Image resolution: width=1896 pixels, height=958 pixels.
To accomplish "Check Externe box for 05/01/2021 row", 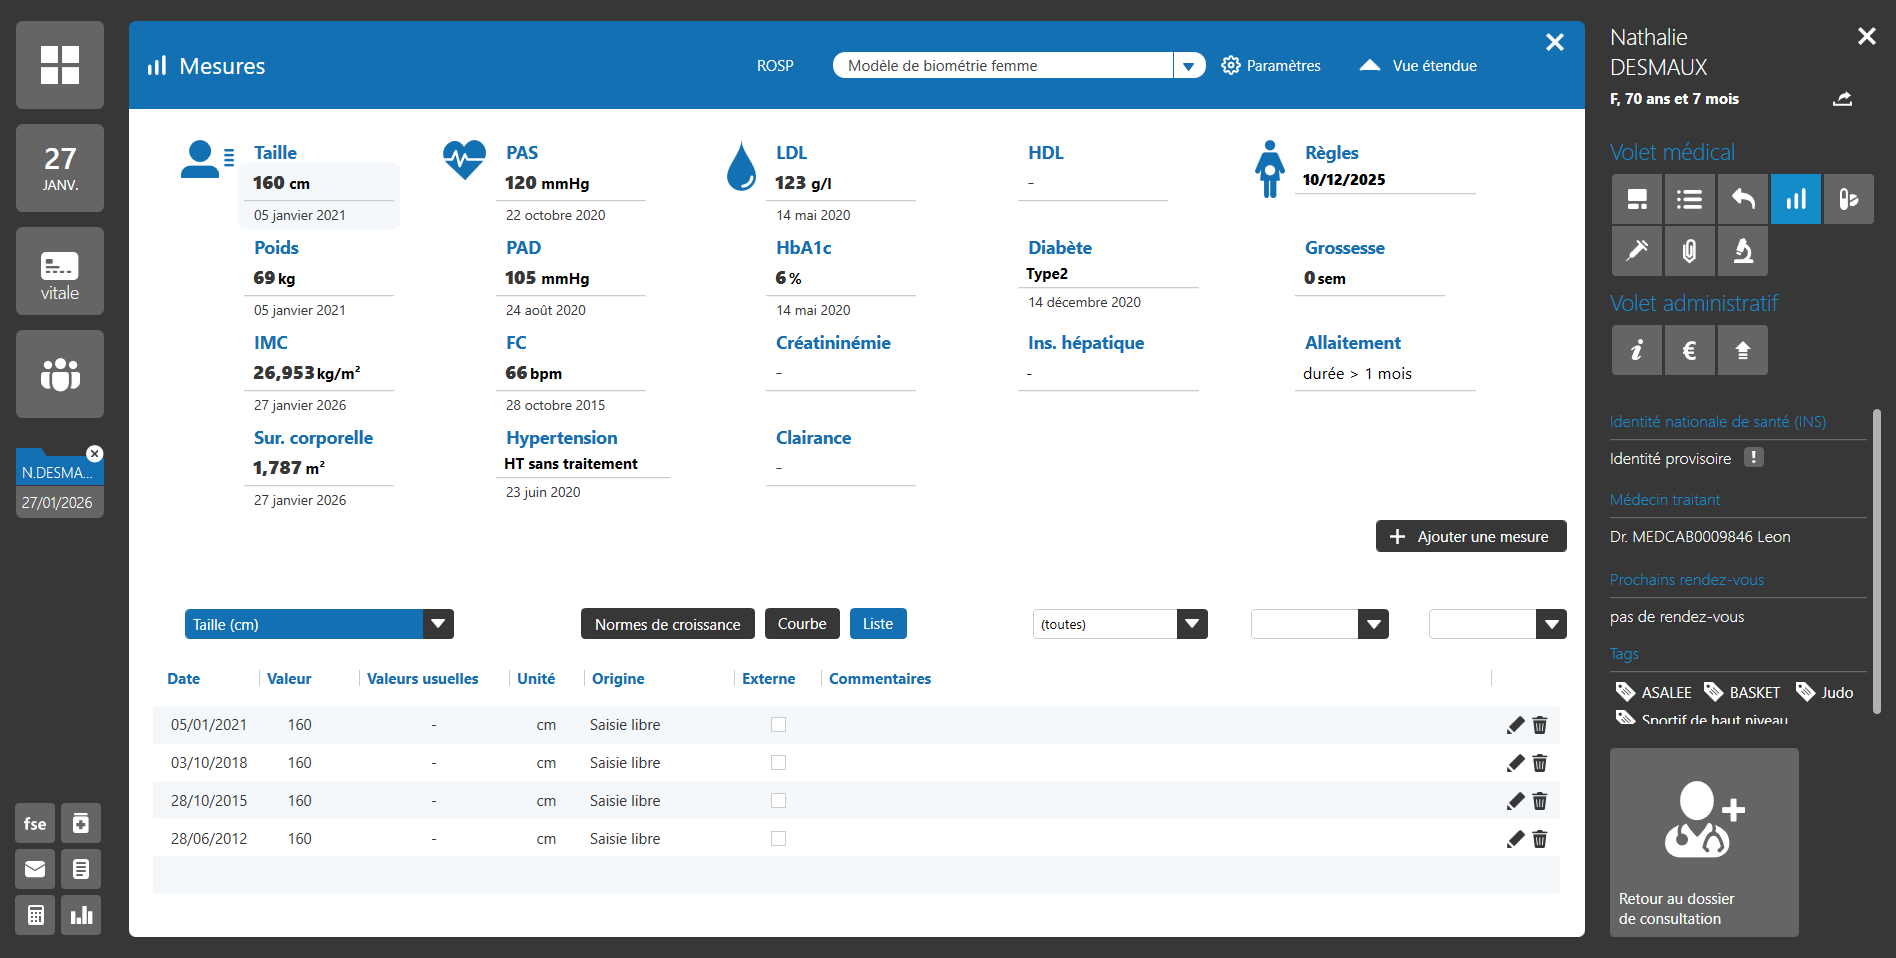I will point(778,725).
